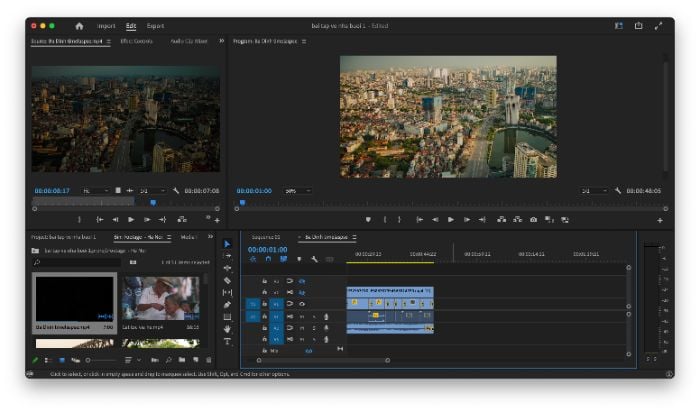Switch to the Import workspace tab
700x412 pixels.
[x=106, y=26]
